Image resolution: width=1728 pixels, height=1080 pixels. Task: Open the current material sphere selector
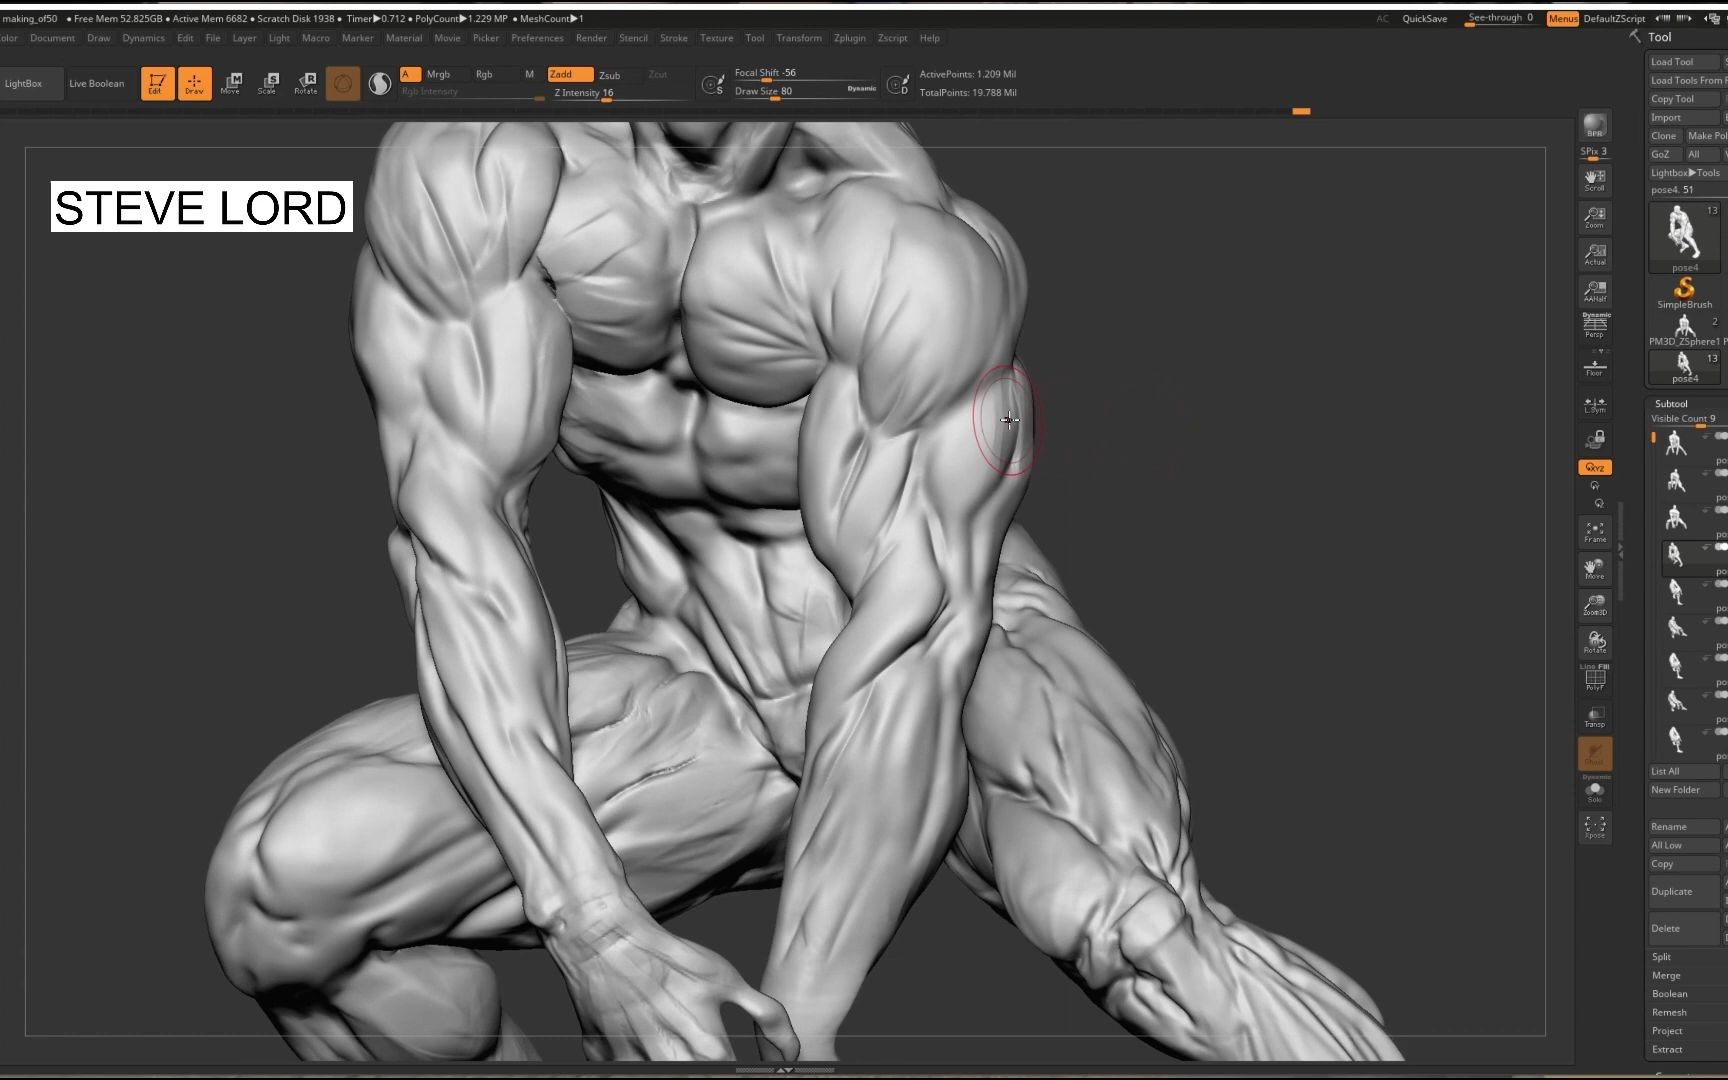[380, 84]
